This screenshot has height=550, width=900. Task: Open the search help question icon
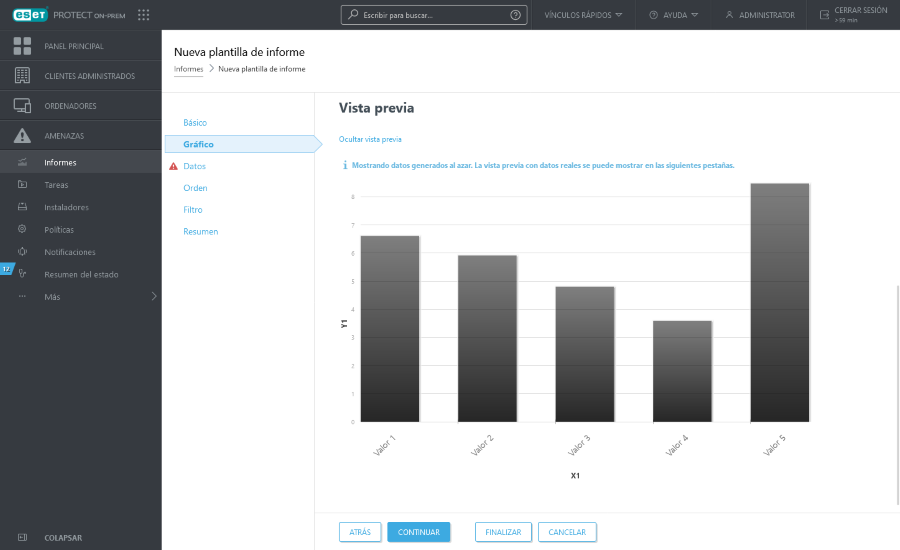pos(515,15)
